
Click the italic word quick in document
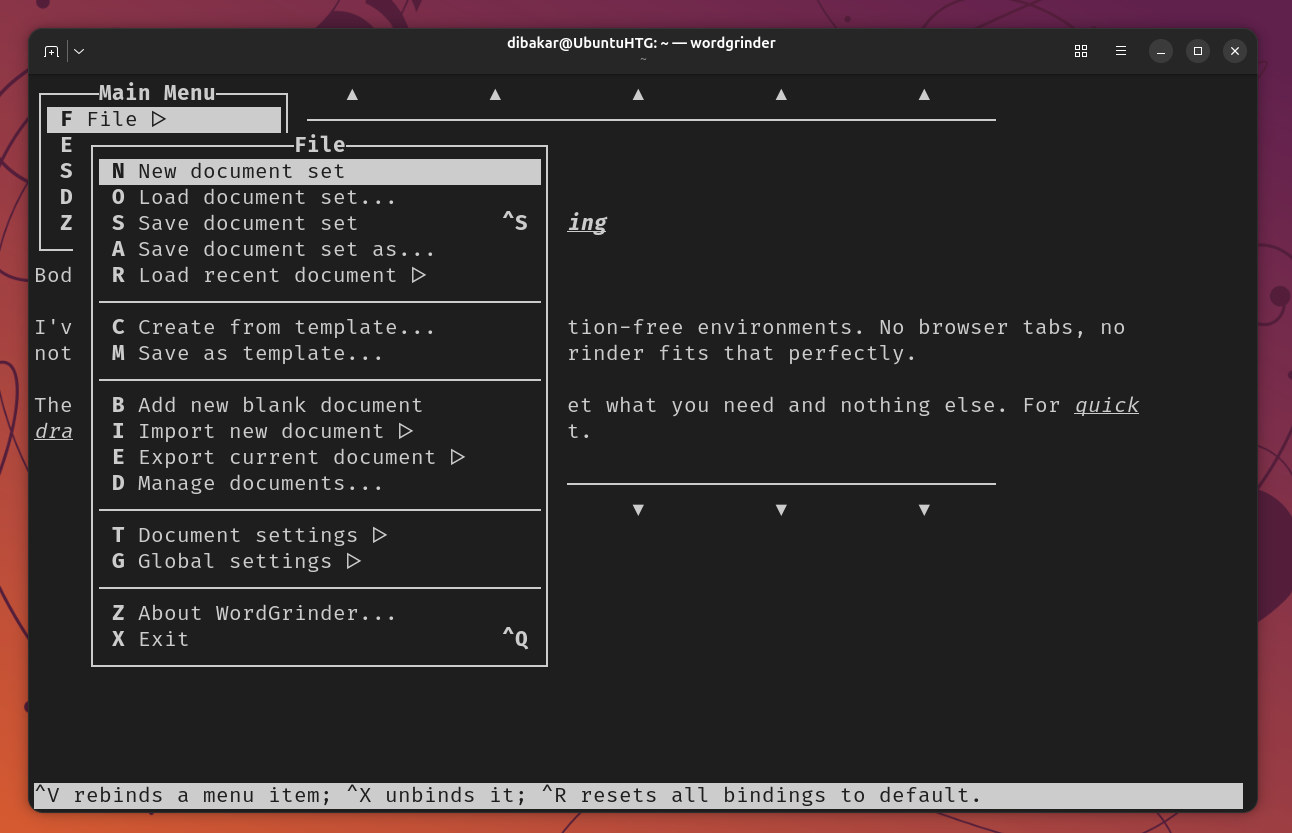click(1107, 406)
